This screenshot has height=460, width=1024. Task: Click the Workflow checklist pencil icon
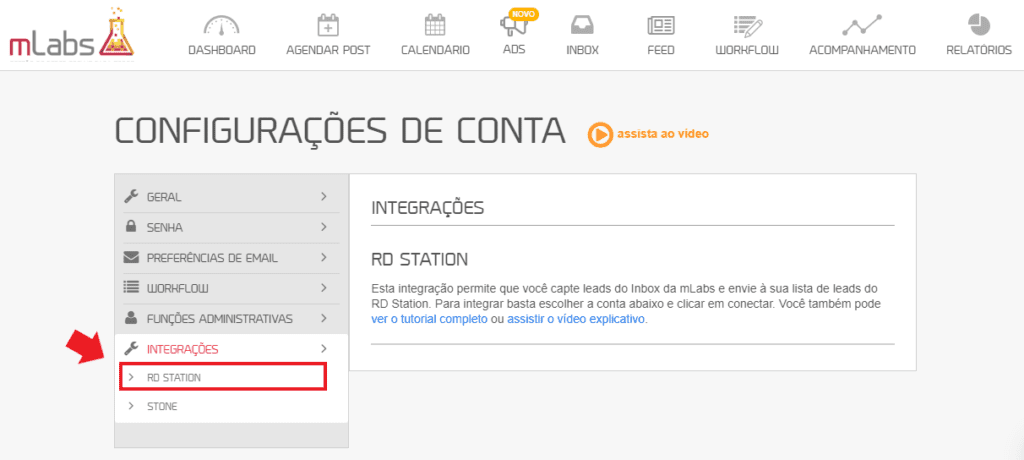747,25
